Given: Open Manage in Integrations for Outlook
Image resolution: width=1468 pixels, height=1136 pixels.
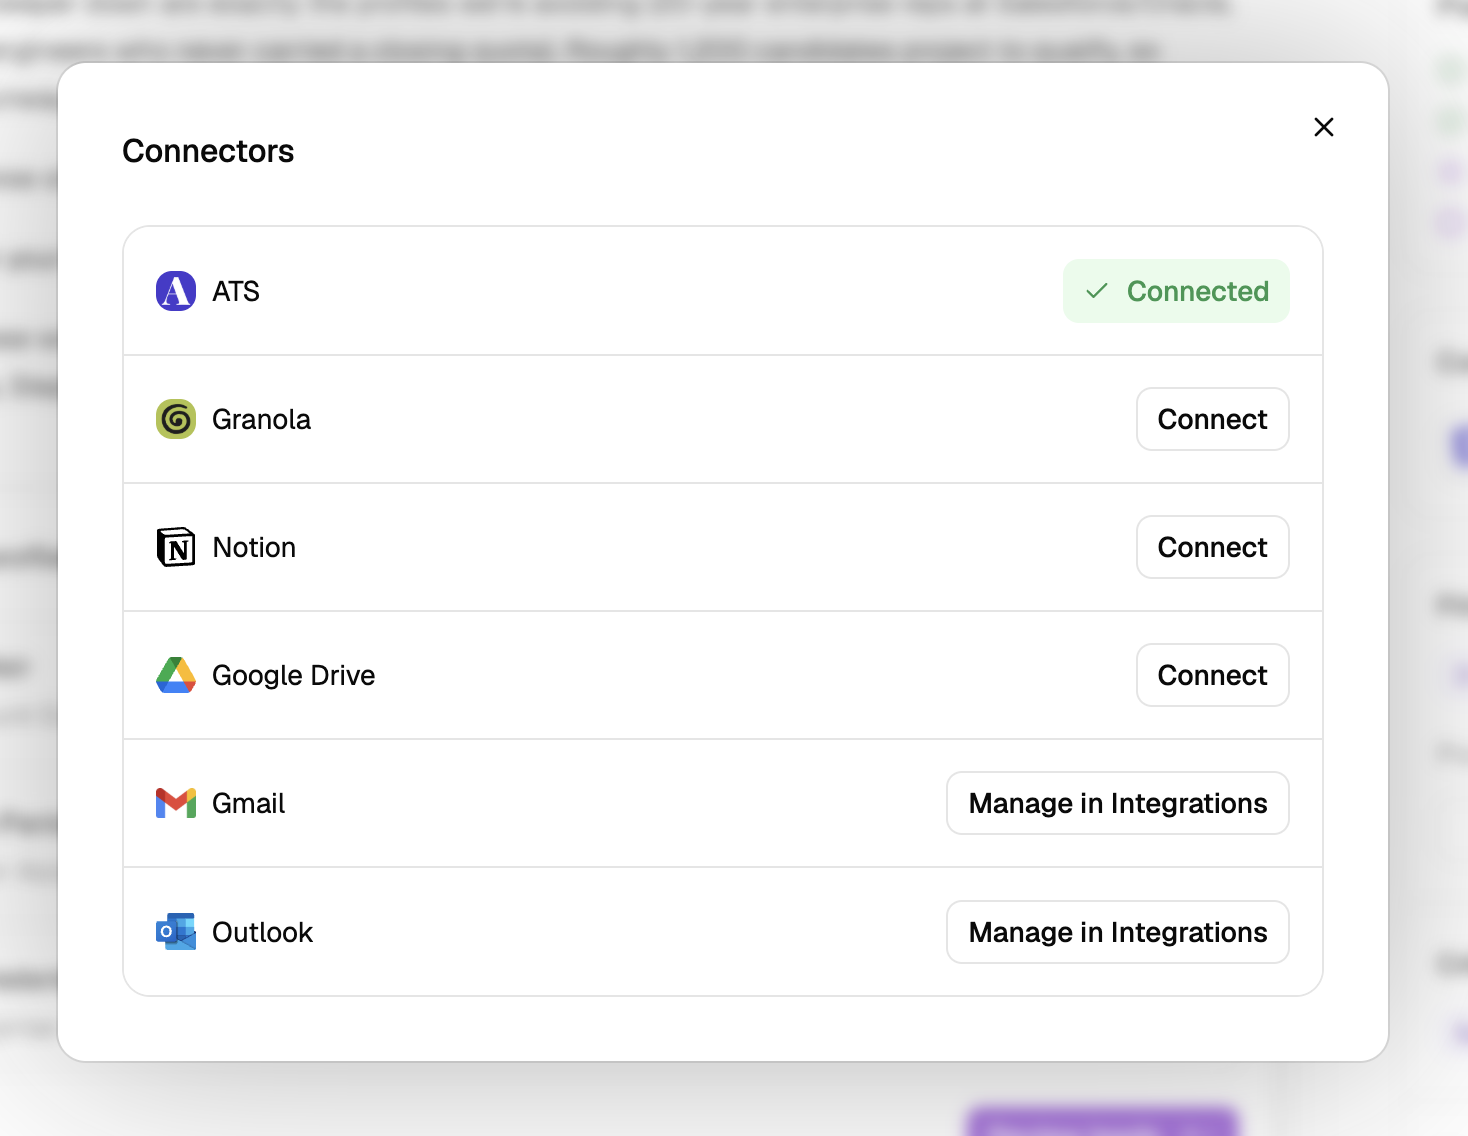Looking at the screenshot, I should (1118, 932).
